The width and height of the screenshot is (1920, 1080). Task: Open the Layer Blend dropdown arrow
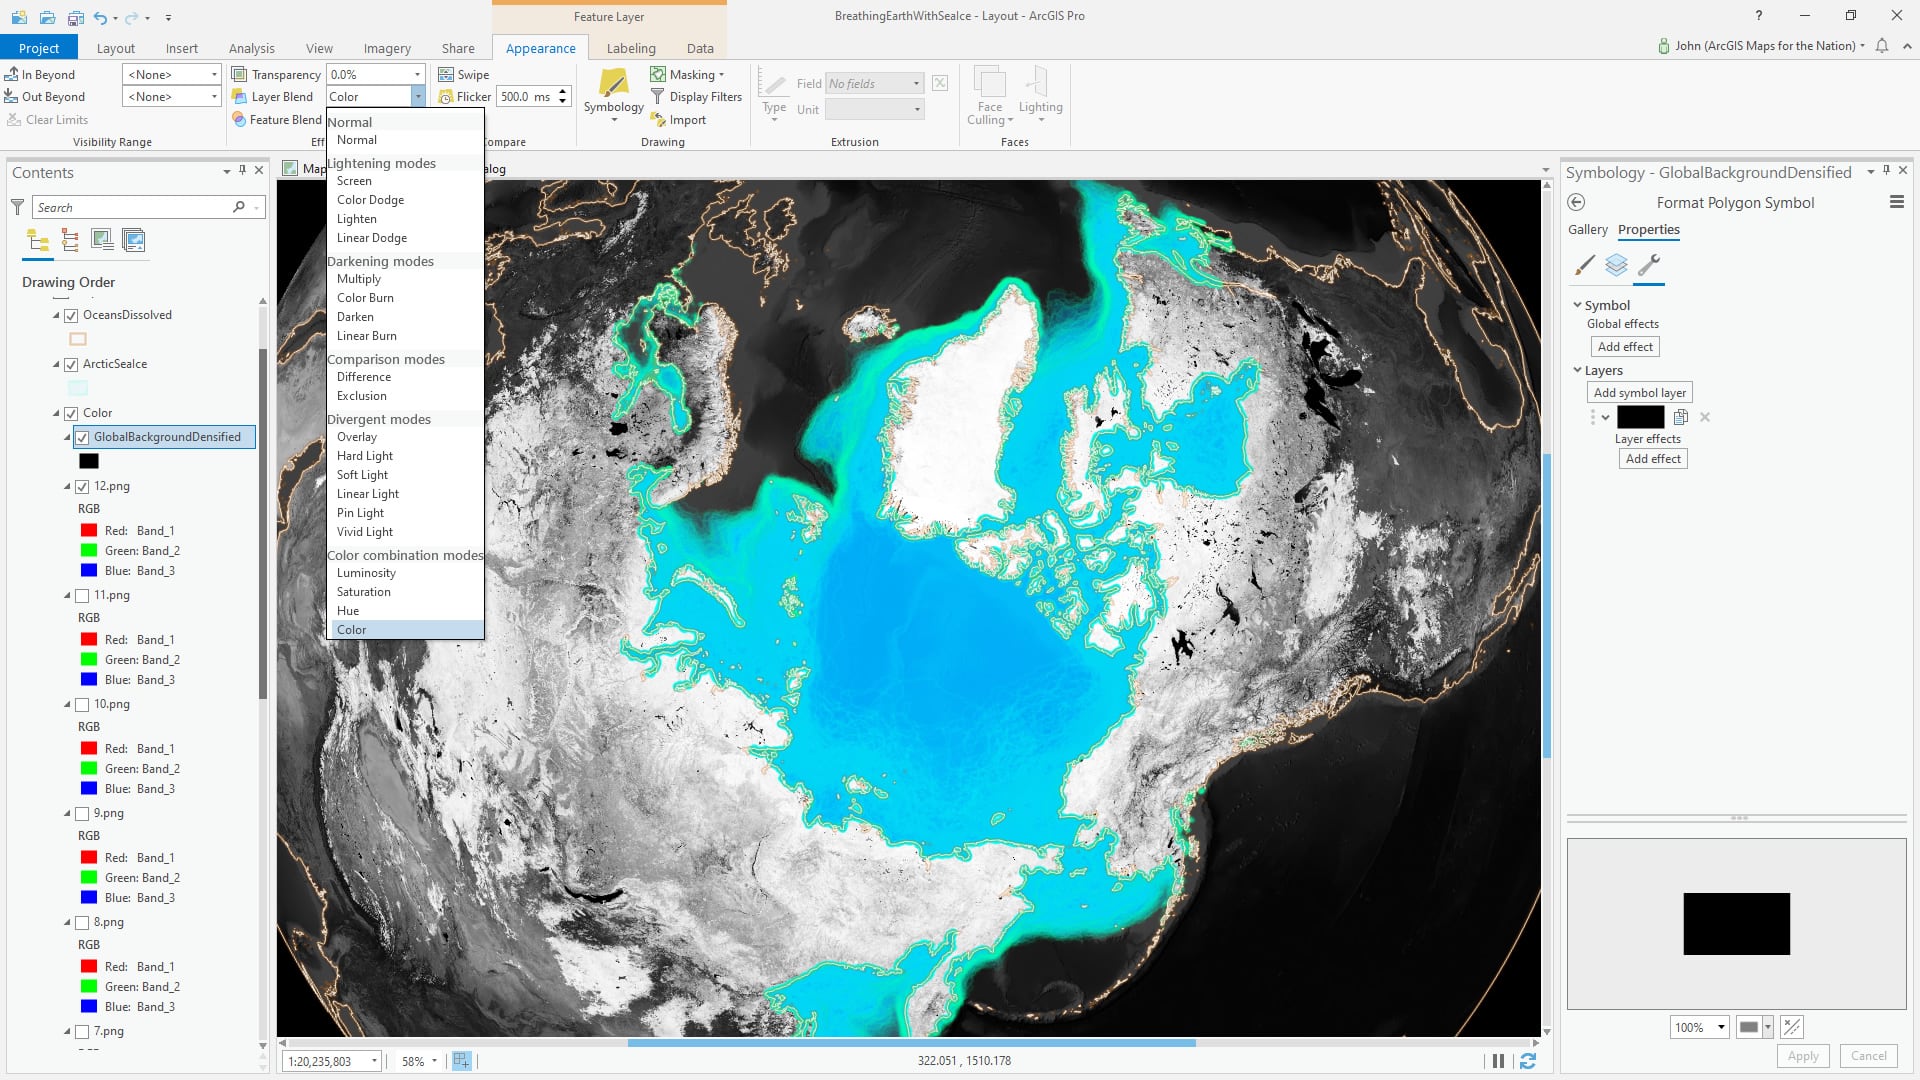[x=417, y=97]
